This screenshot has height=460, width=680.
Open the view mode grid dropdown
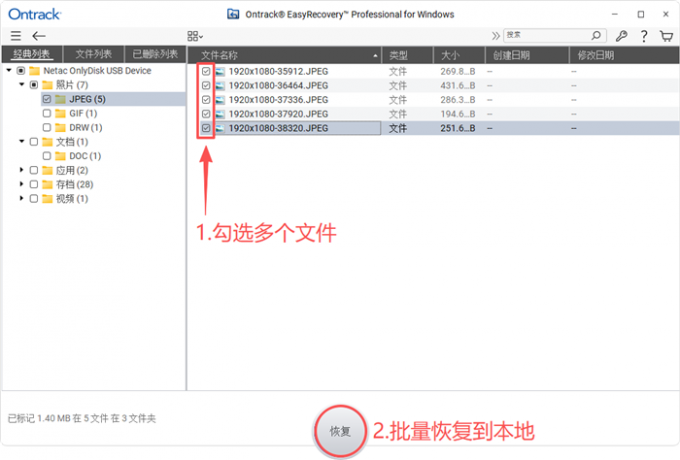[195, 36]
